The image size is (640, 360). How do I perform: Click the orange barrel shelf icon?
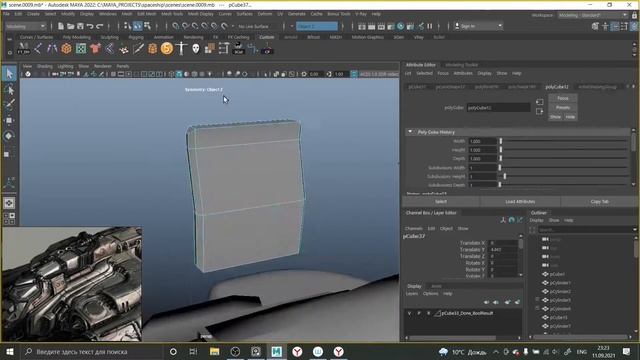click(152, 49)
